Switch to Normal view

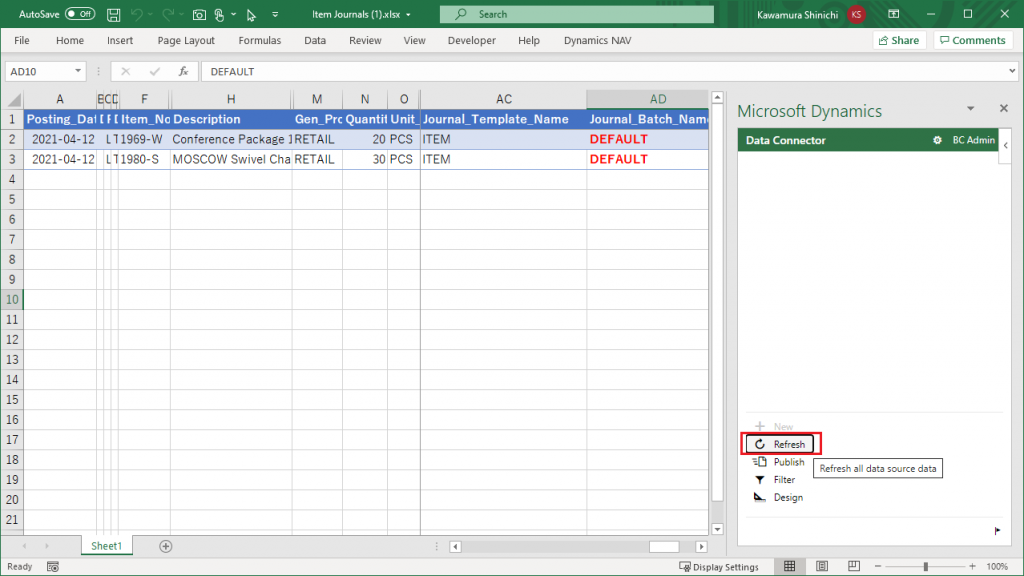(x=790, y=566)
